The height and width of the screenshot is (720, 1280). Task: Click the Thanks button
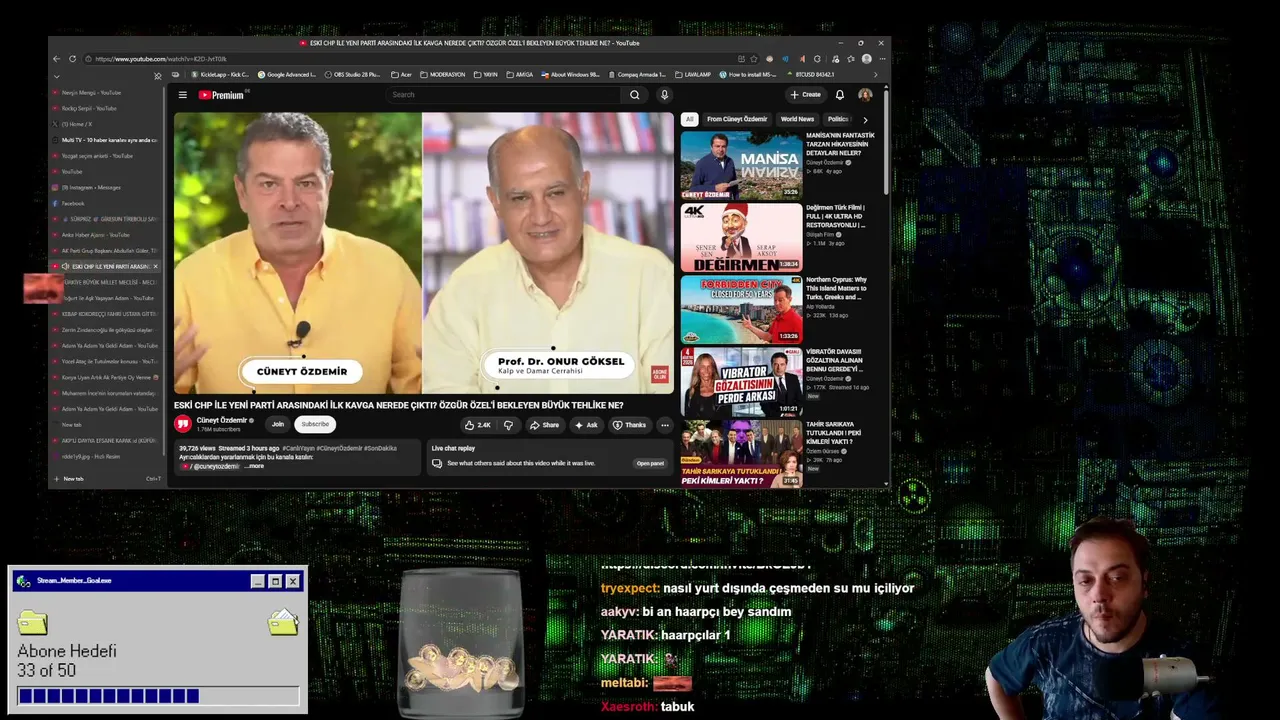coord(629,425)
